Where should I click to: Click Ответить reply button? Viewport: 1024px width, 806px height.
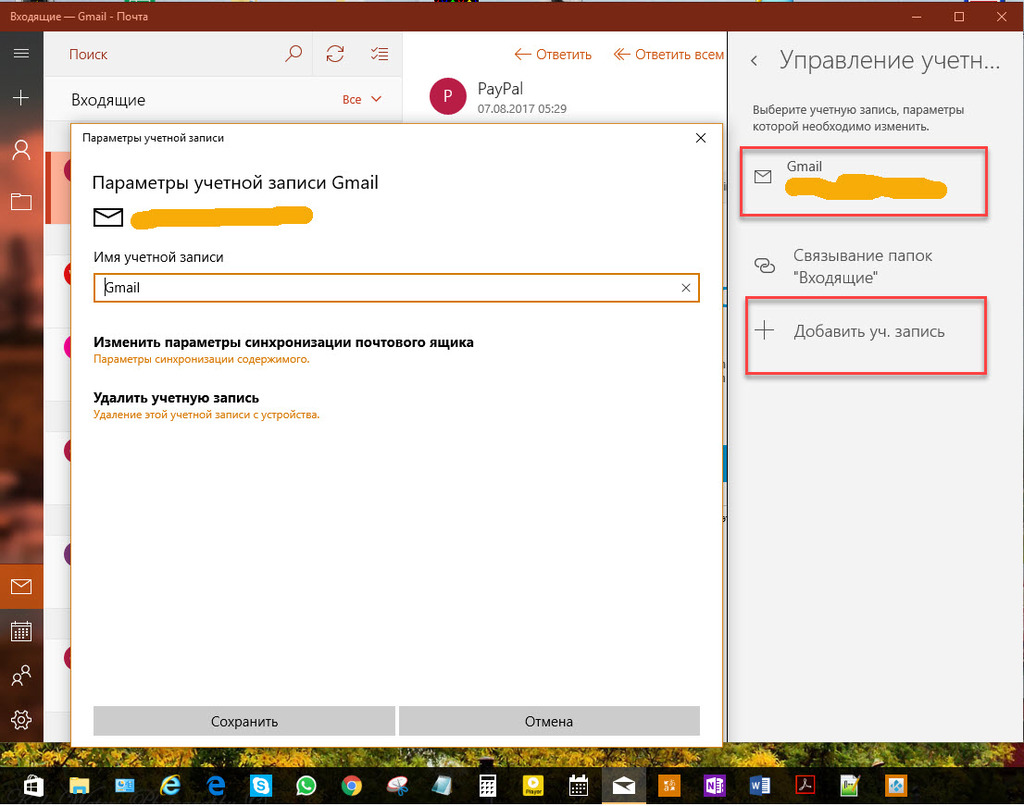(x=553, y=54)
